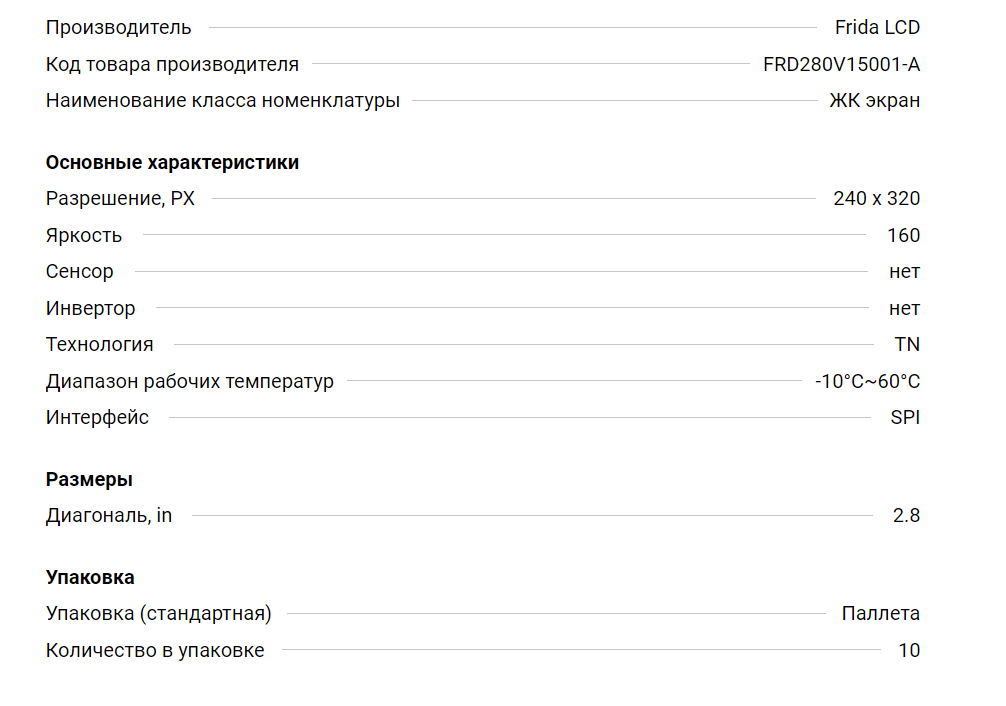
Task: Click the TN technology value
Action: coord(907,345)
